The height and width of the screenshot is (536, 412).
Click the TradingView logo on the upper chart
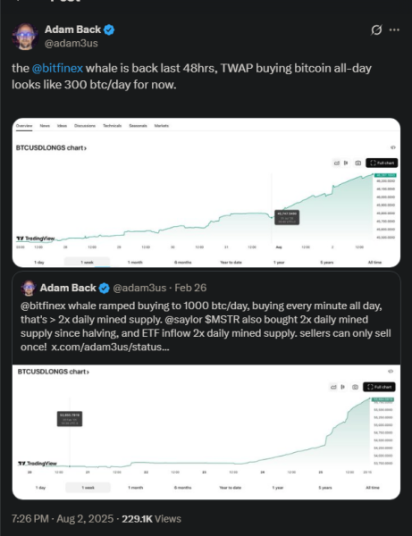pos(36,238)
